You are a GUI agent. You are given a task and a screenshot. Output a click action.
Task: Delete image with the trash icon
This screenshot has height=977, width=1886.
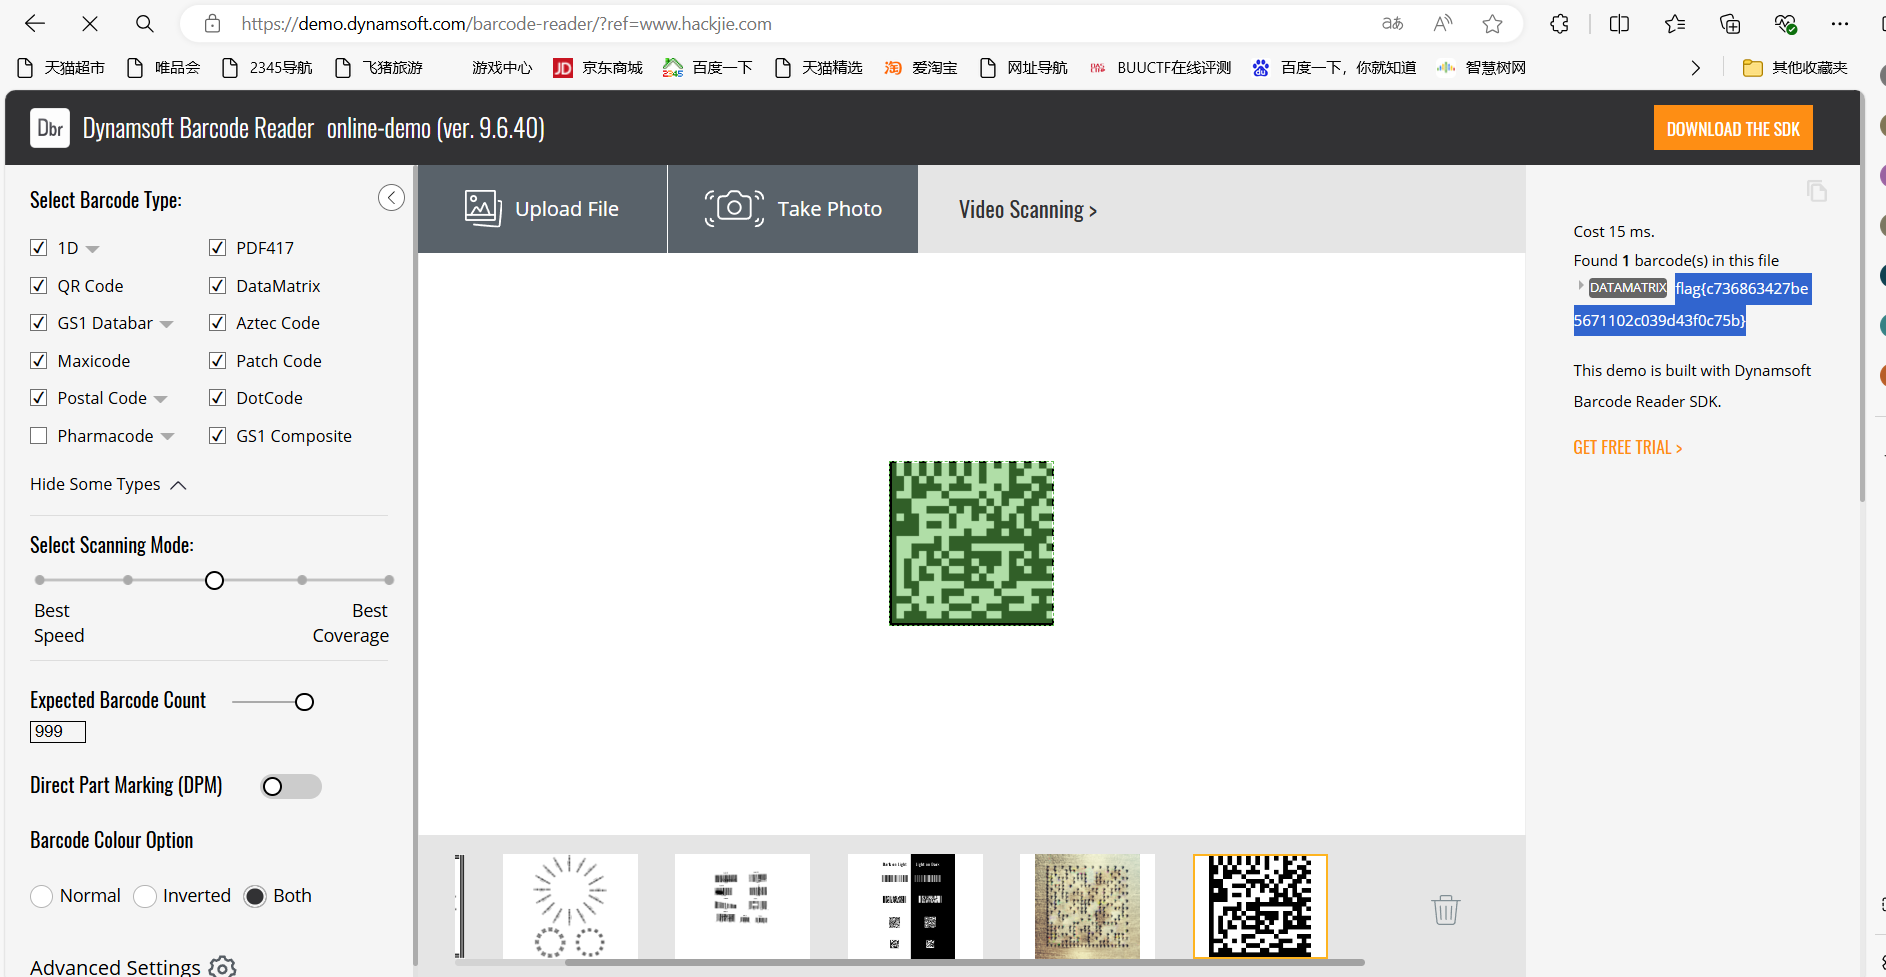tap(1446, 909)
